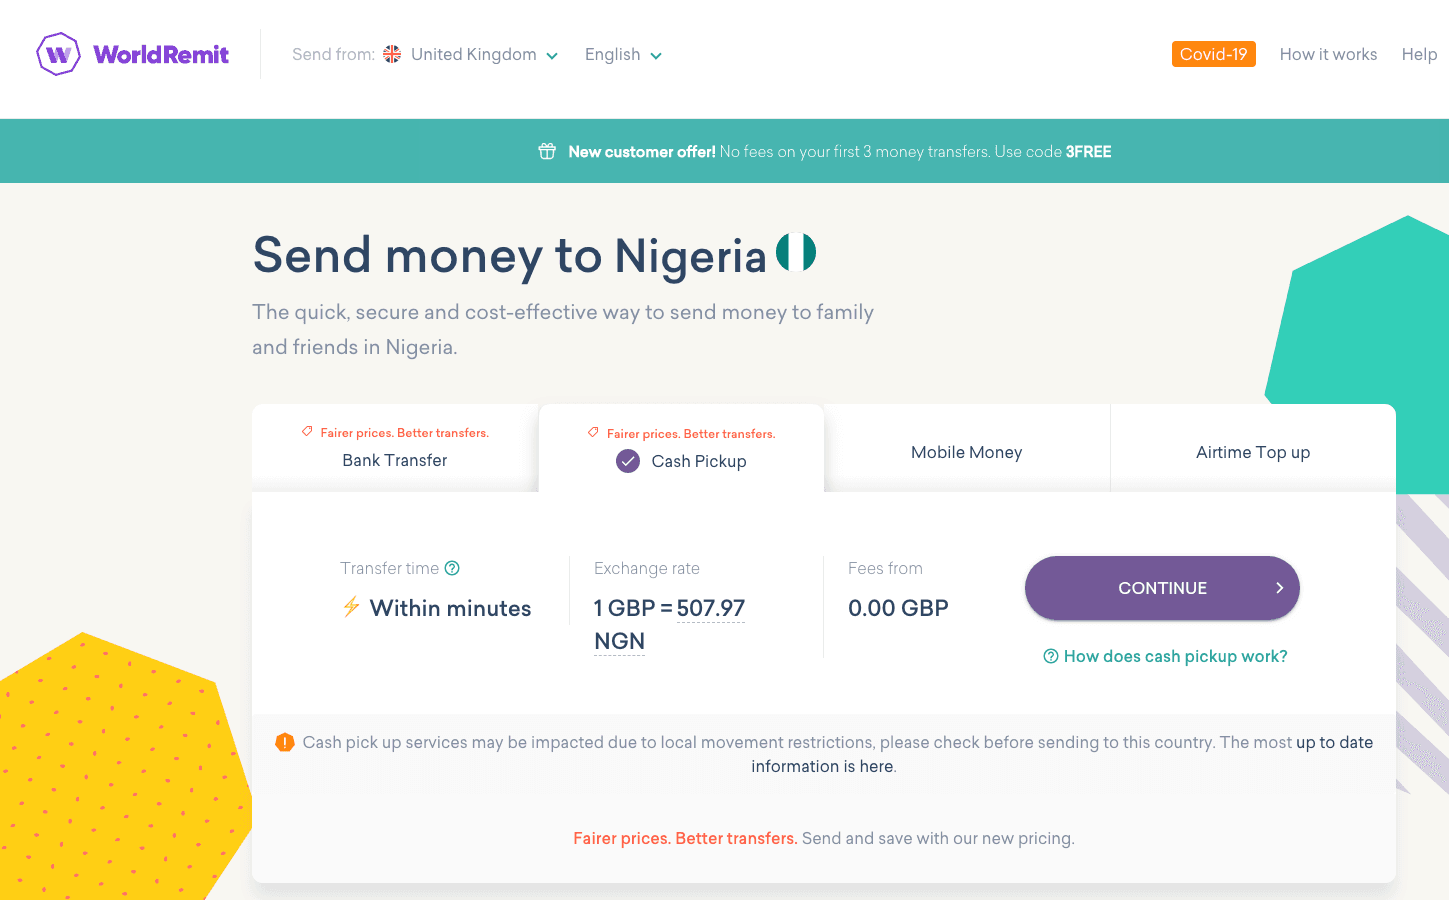Image resolution: width=1449 pixels, height=900 pixels.
Task: Click the orange warning icon in notice
Action: pos(285,742)
